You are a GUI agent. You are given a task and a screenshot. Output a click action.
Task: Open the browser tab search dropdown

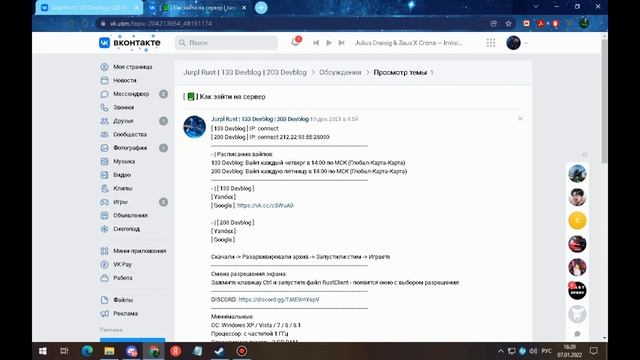536,7
